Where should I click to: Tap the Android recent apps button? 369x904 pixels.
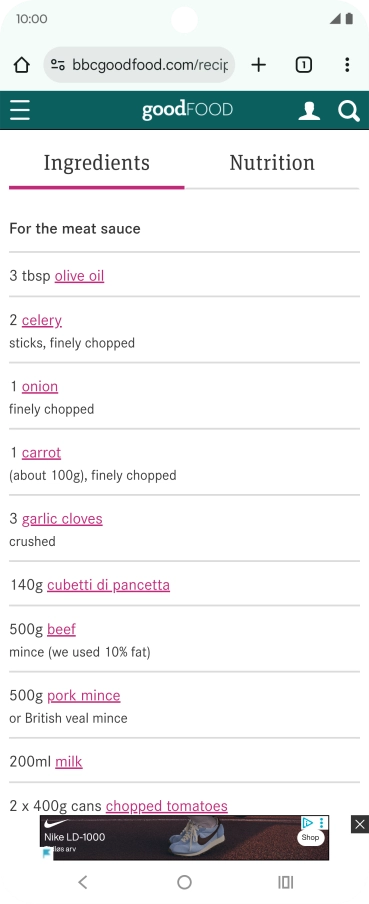click(x=285, y=882)
